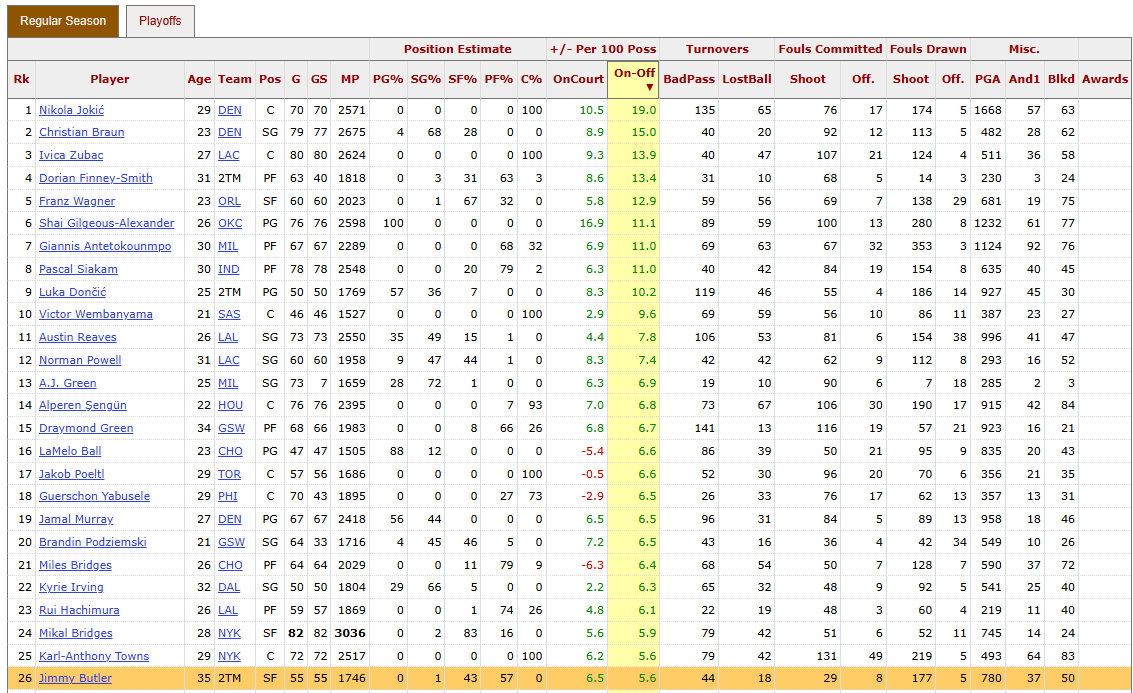Screen dimensions: 1133x693
Task: Open Pascal Siakam player link
Action: [x=78, y=269]
